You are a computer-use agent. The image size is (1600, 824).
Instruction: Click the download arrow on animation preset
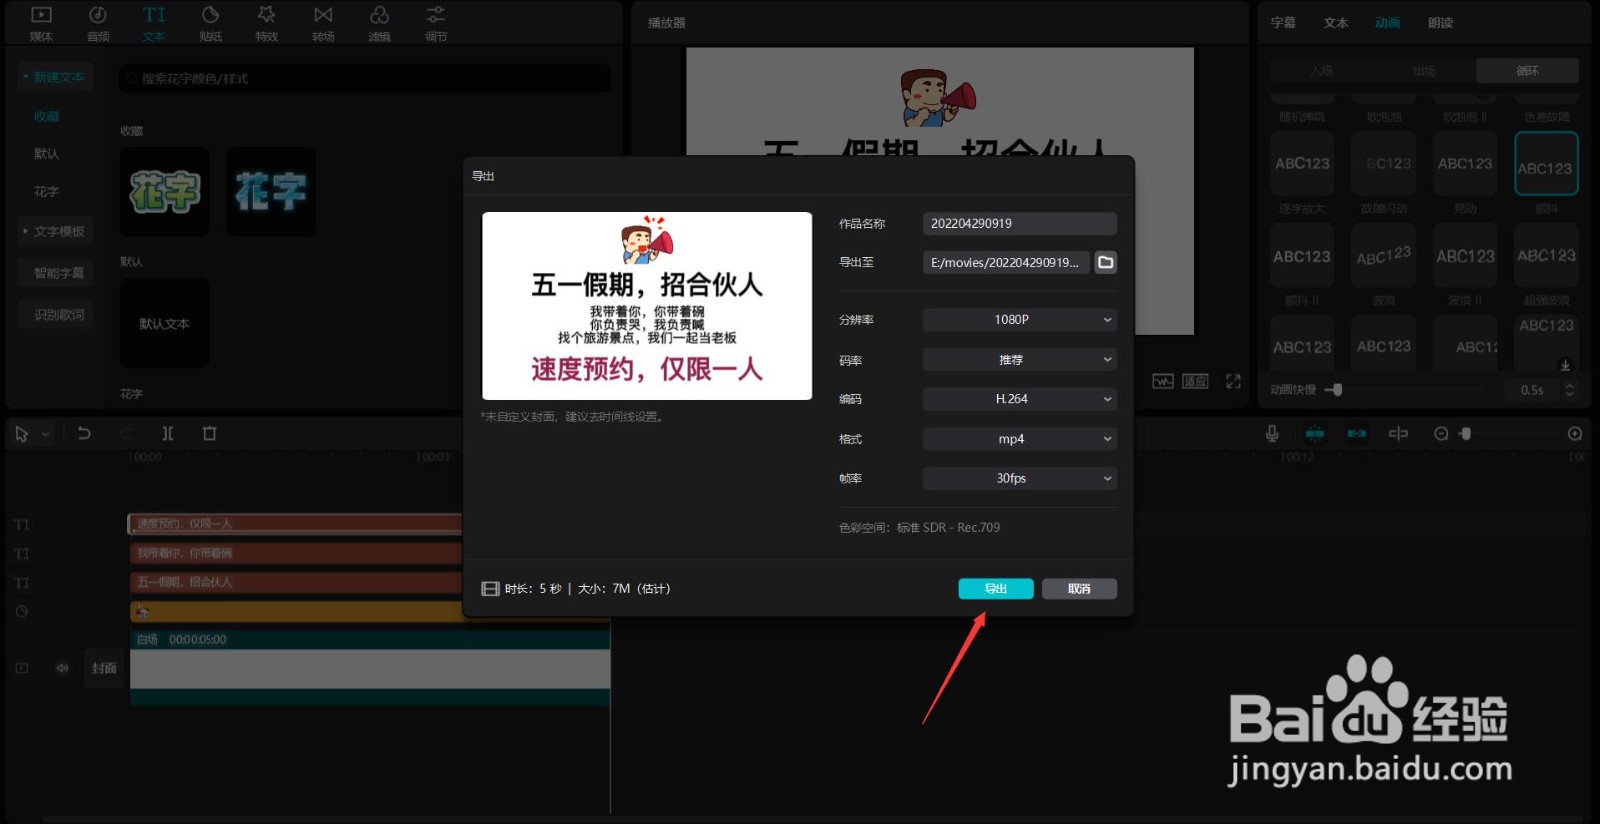1565,365
